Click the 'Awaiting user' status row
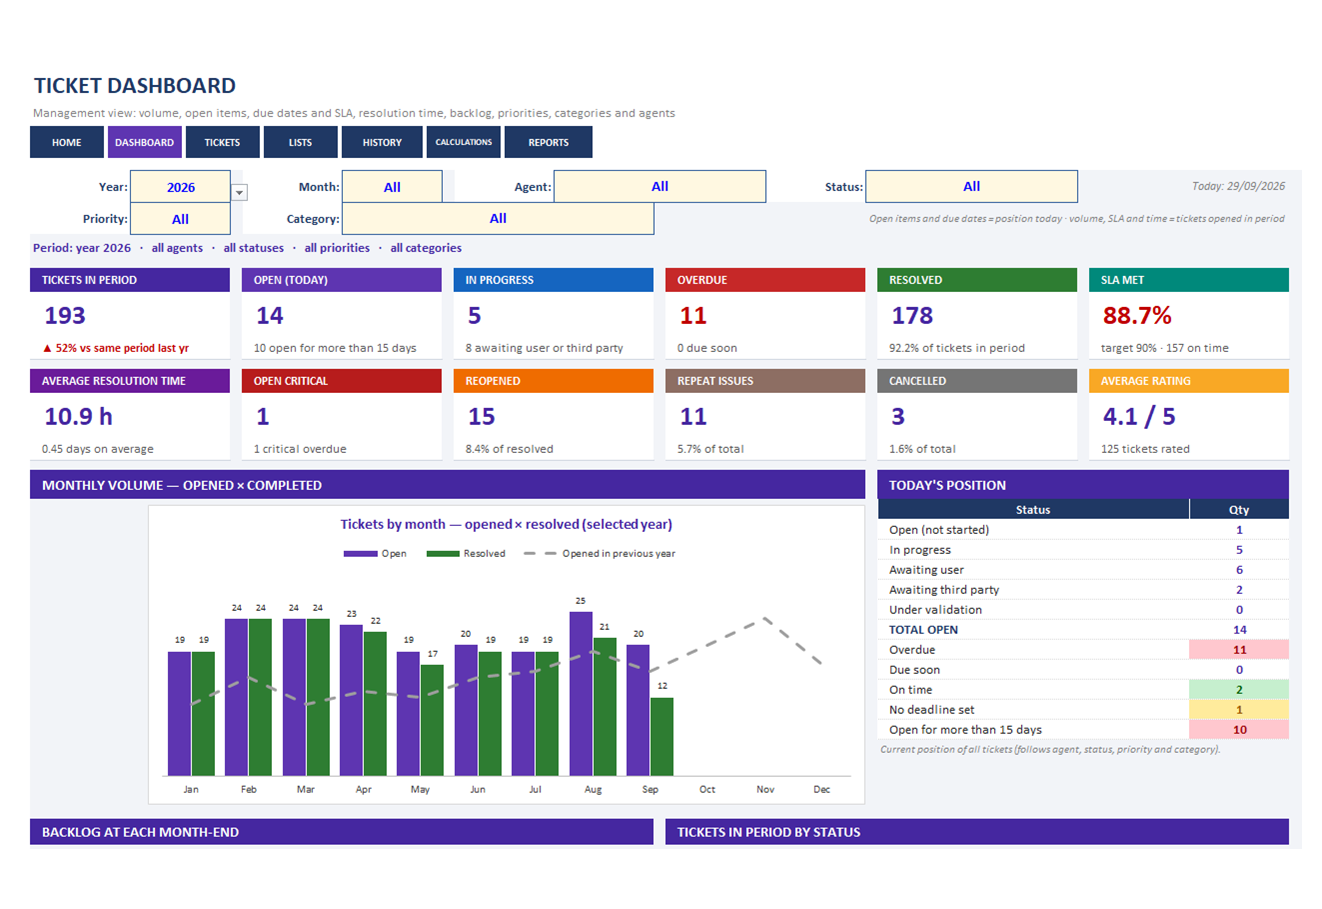This screenshot has height=909, width=1322. [1083, 570]
